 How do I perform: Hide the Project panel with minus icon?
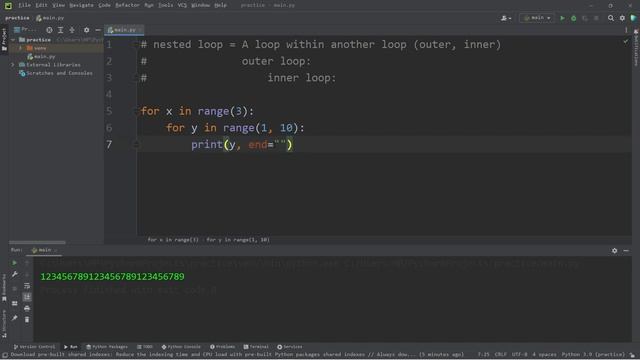coord(98,30)
